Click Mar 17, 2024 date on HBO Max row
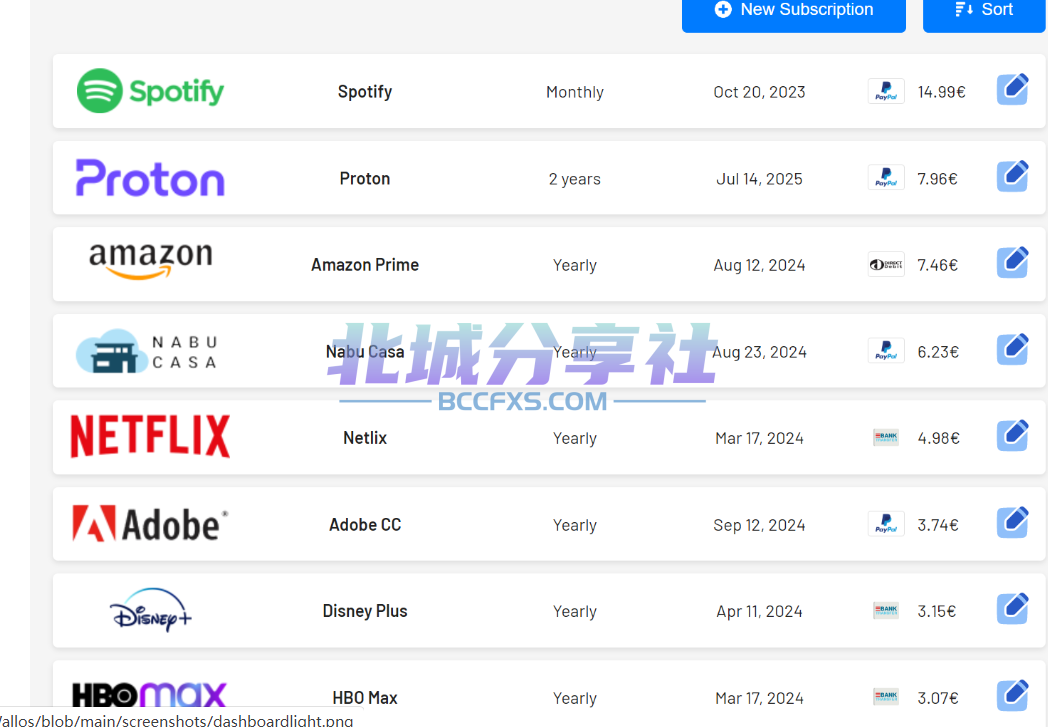 759,698
